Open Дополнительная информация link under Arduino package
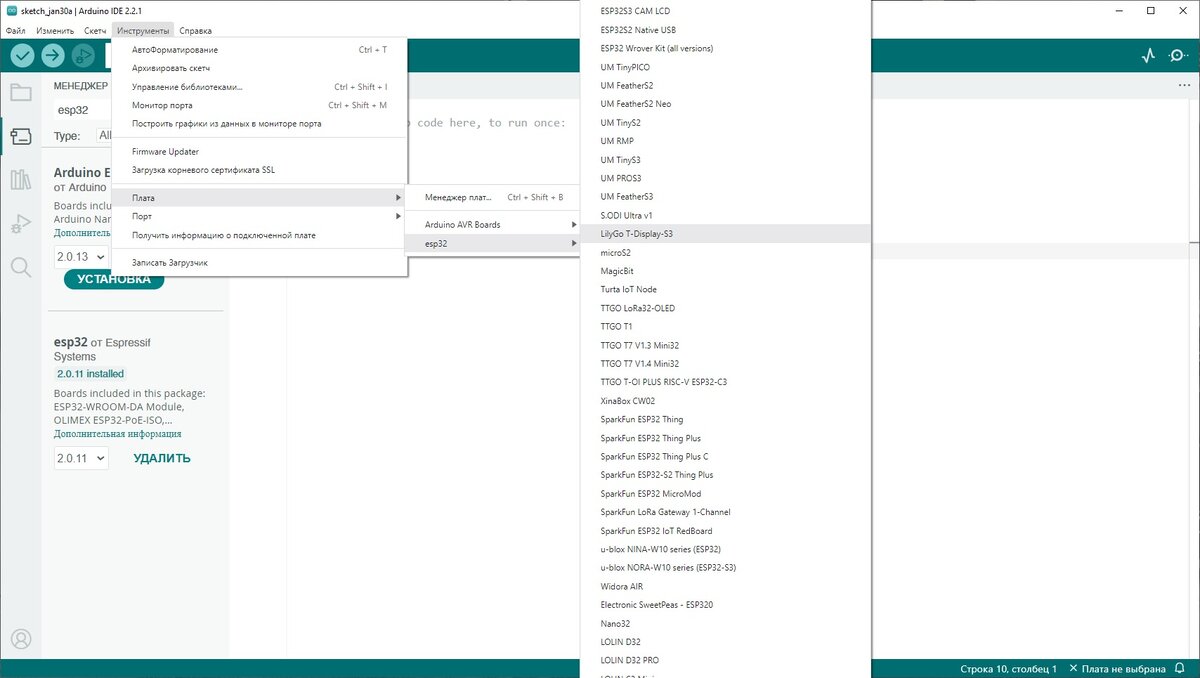Viewport: 1200px width, 678px height. [x=83, y=232]
